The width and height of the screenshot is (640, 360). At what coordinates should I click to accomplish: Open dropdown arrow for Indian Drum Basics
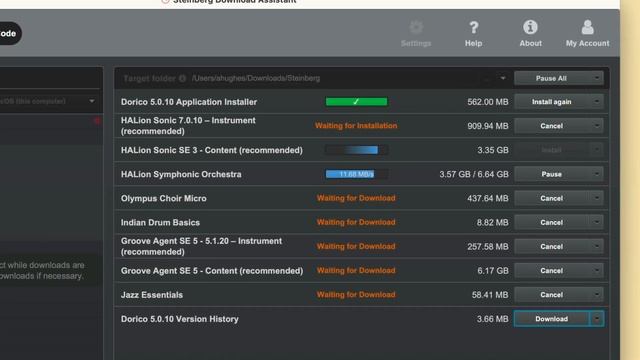point(597,222)
